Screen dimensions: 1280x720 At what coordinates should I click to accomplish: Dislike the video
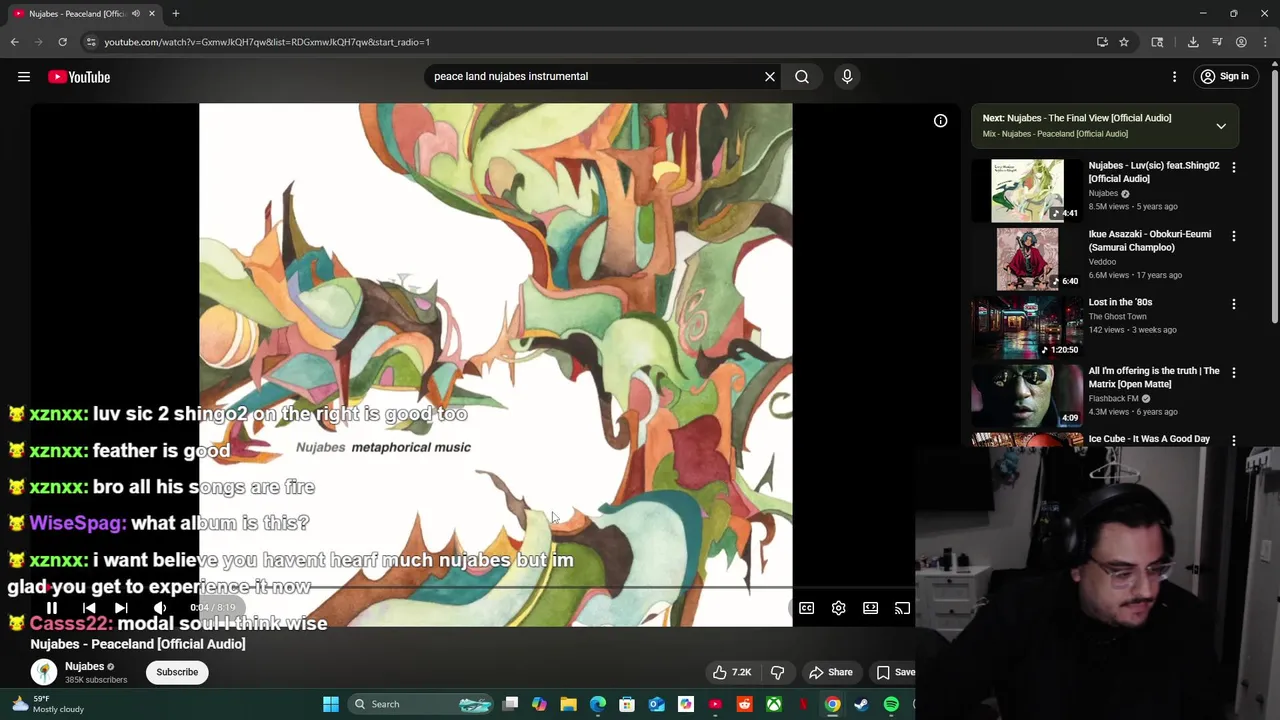pos(777,672)
